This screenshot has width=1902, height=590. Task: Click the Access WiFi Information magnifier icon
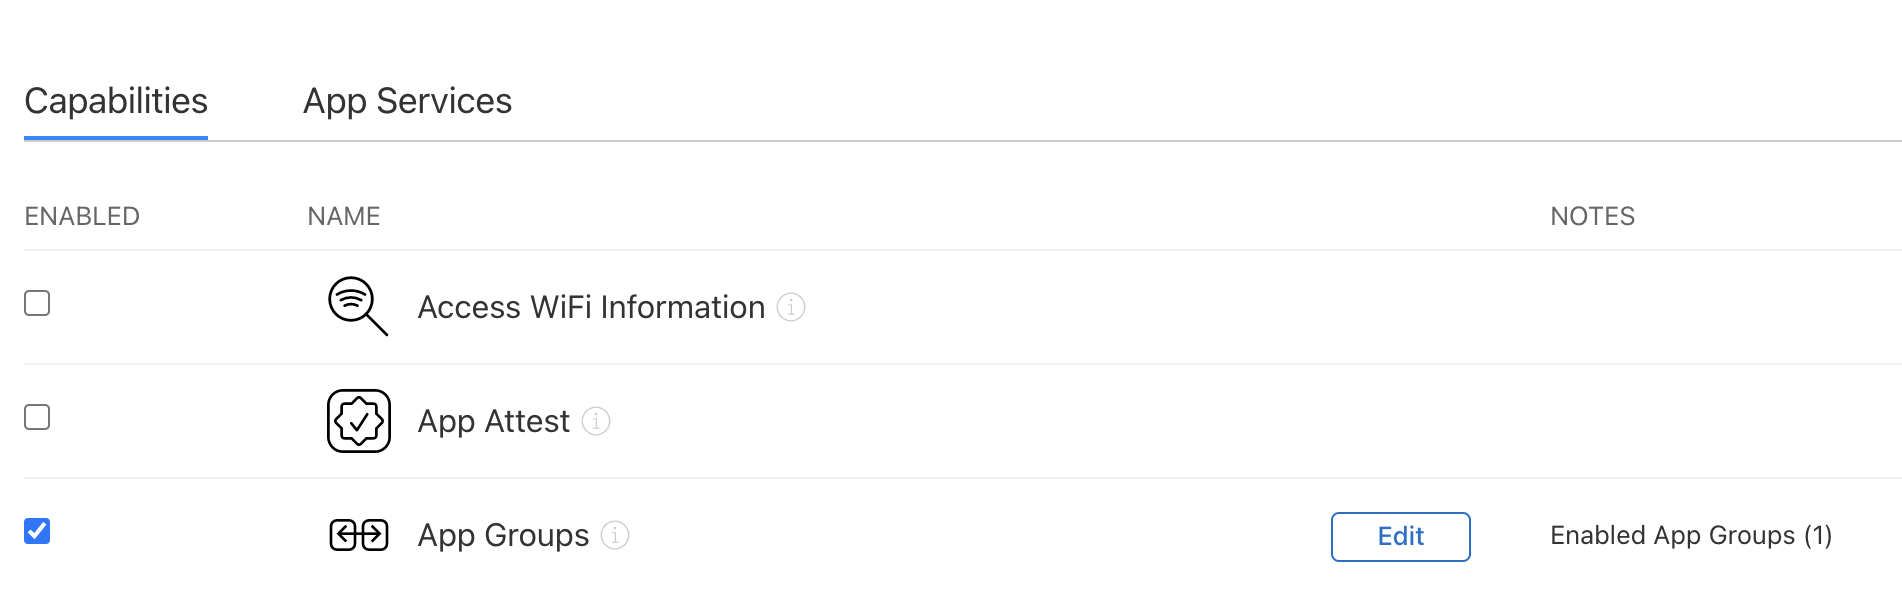pyautogui.click(x=358, y=306)
